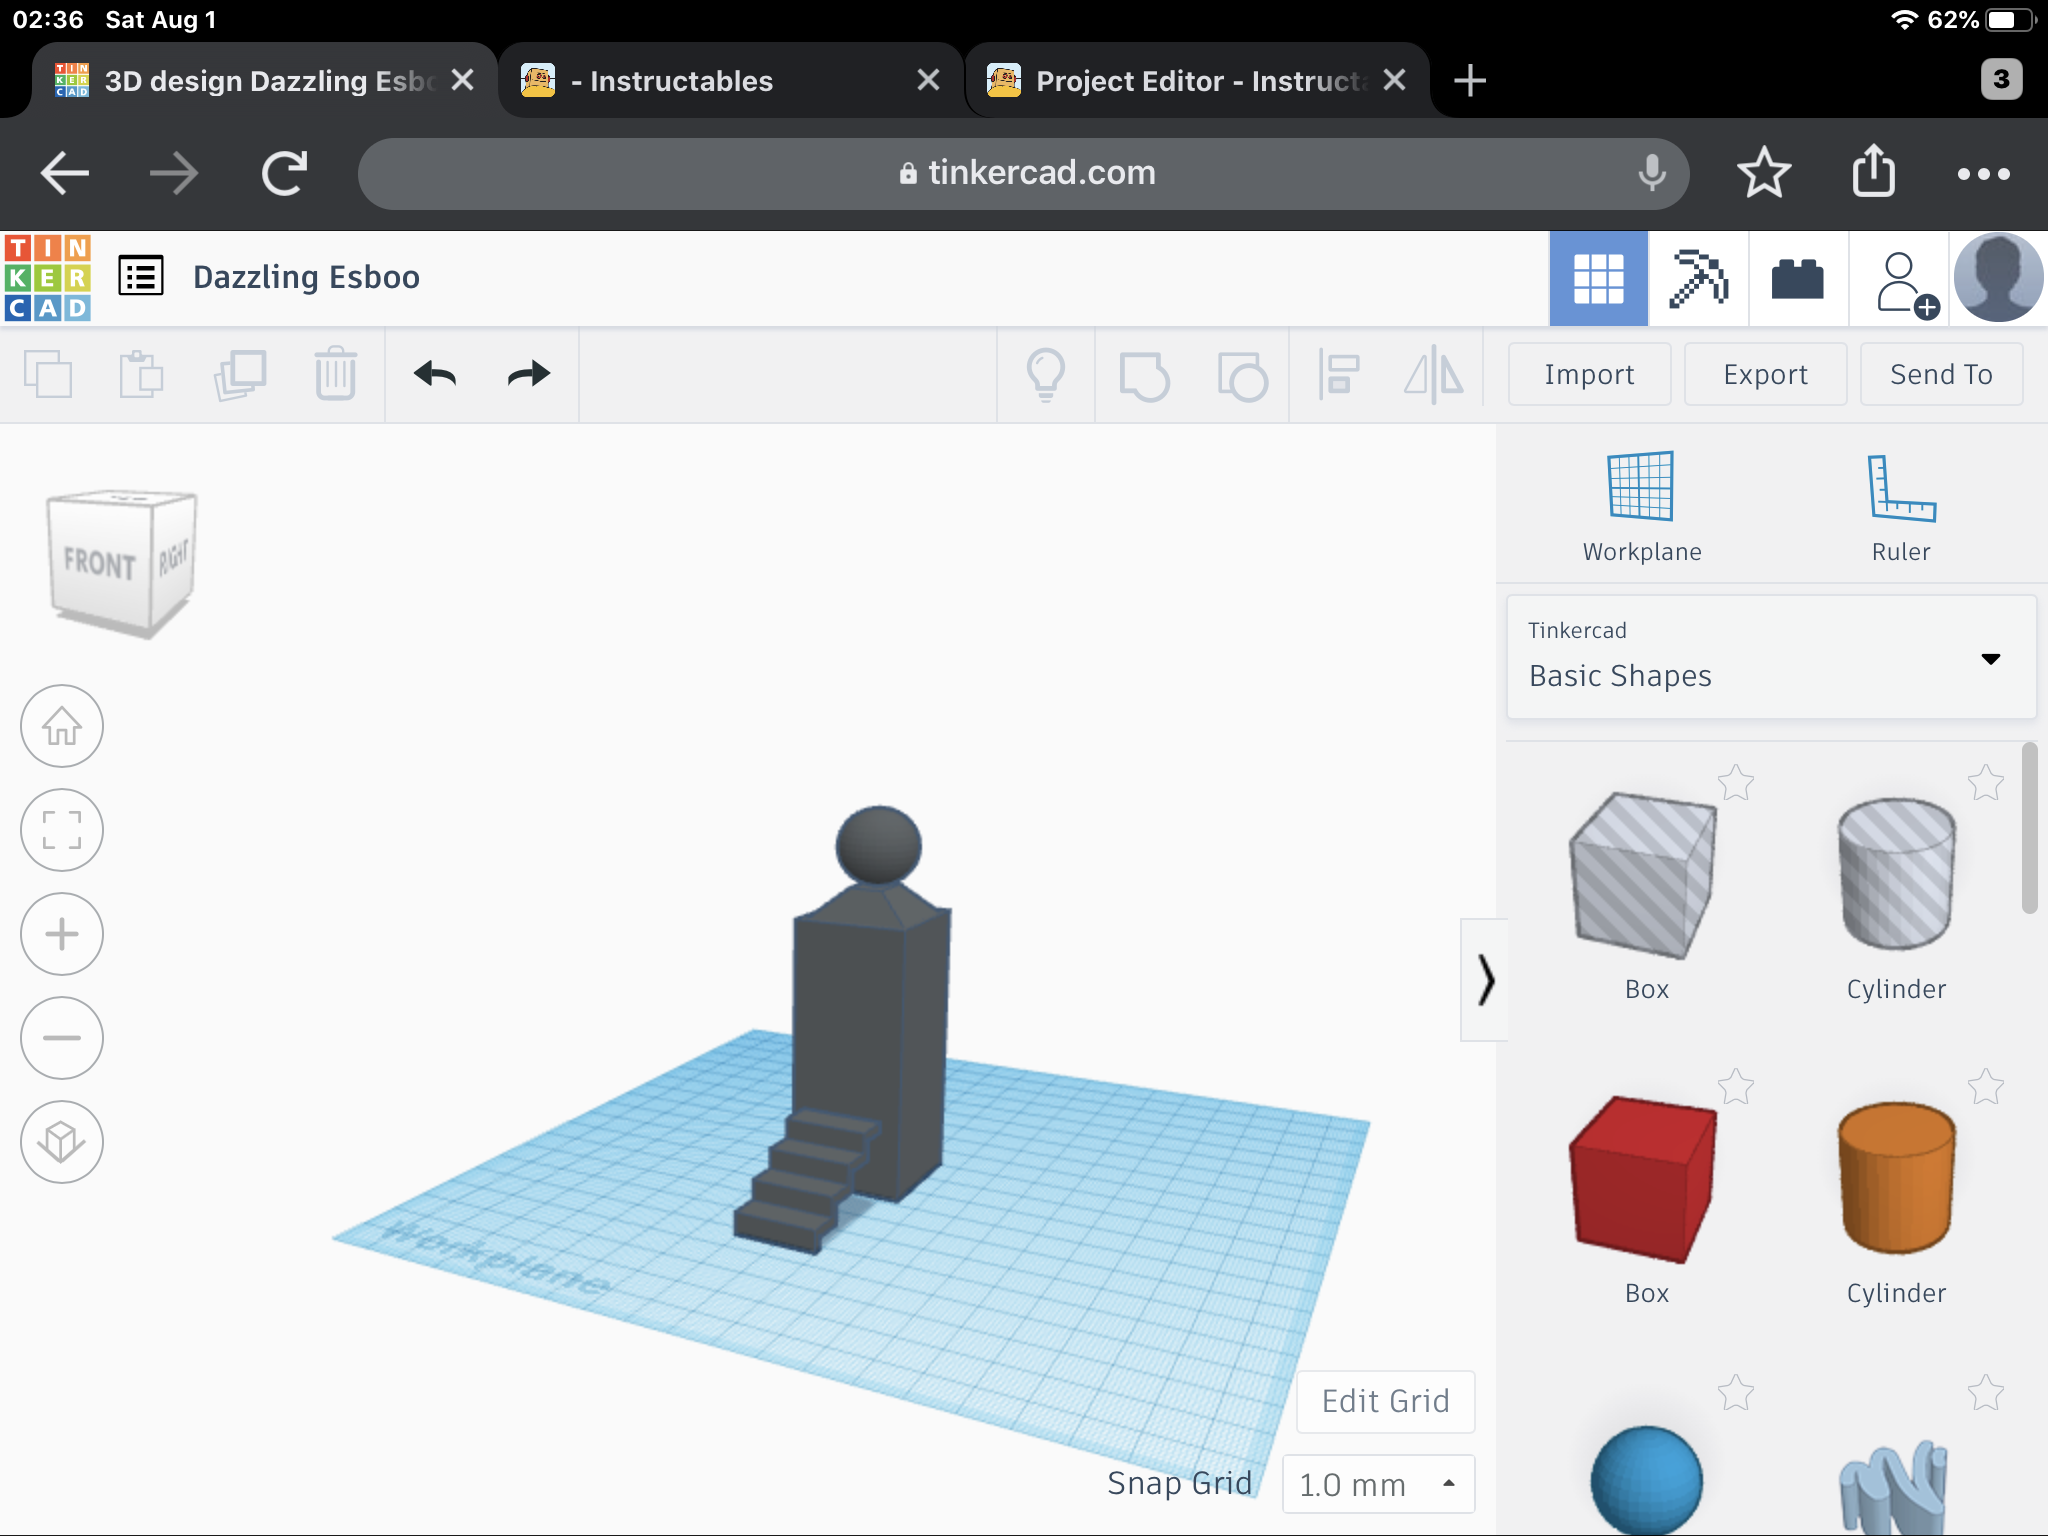Switch to the Project Editor tab
Image resolution: width=2048 pixels, height=1536 pixels.
tap(1197, 81)
